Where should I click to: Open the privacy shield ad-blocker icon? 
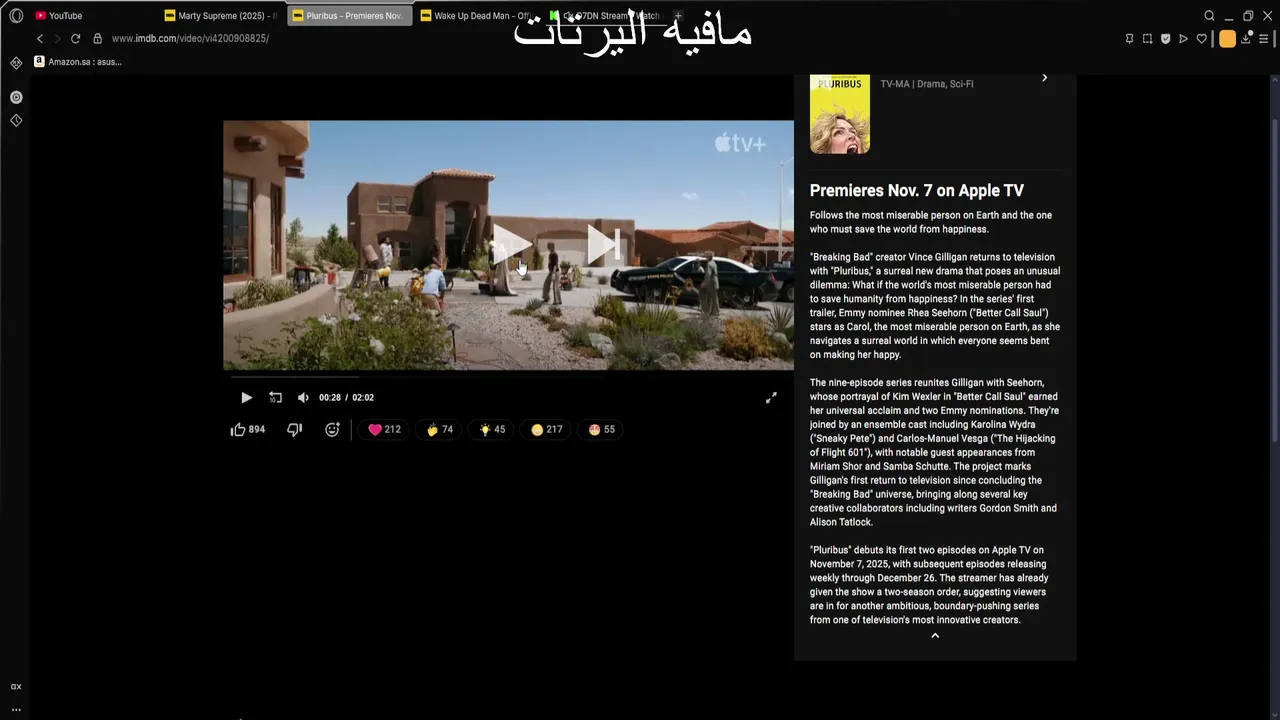click(1165, 39)
